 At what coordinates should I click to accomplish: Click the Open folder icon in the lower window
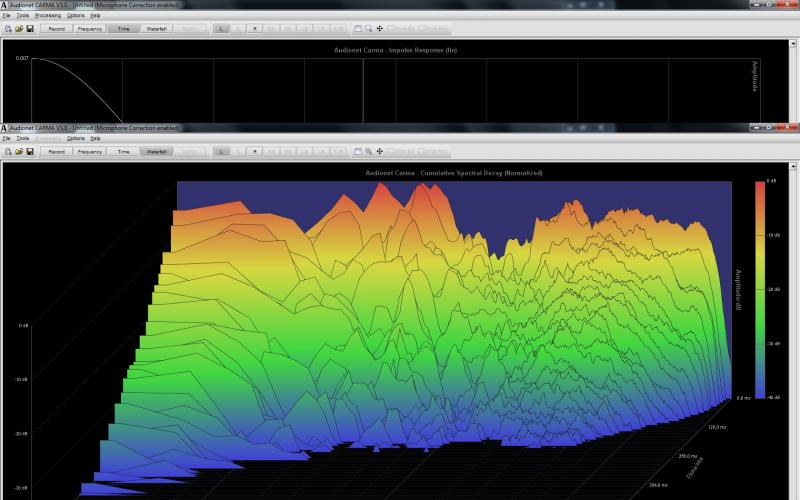[x=19, y=151]
